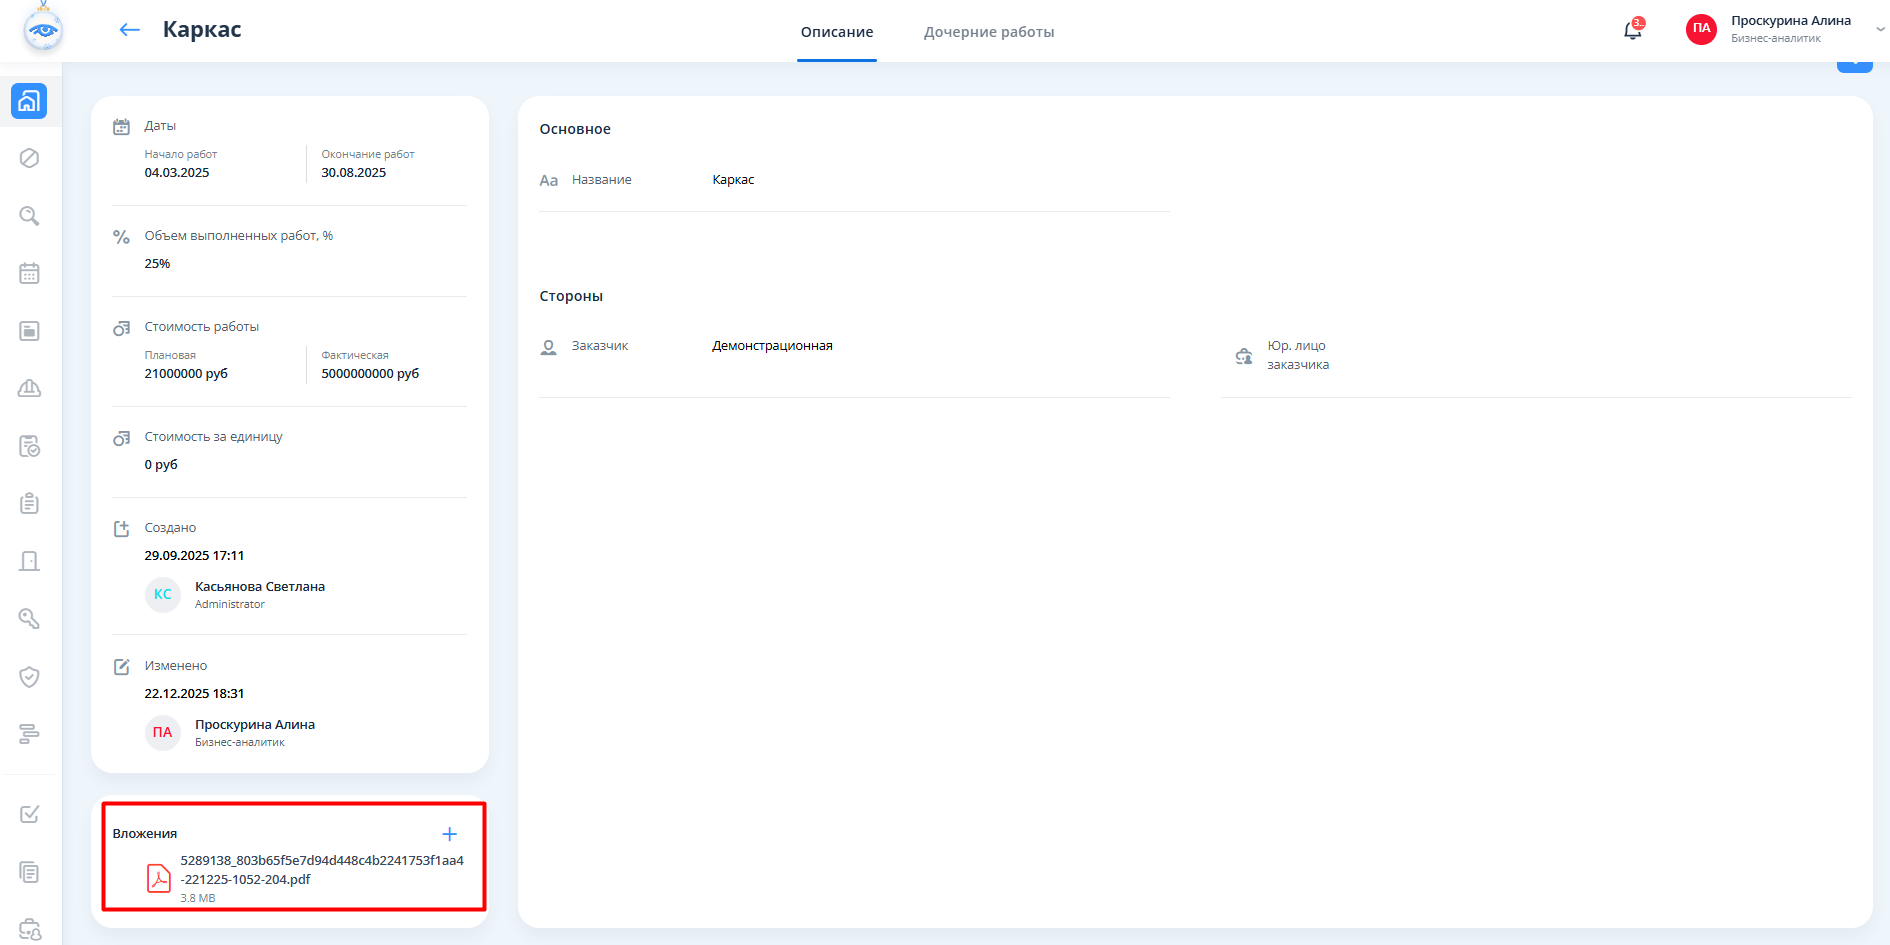Add attachment with plus in Вложения
1890x945 pixels.
pyautogui.click(x=450, y=834)
